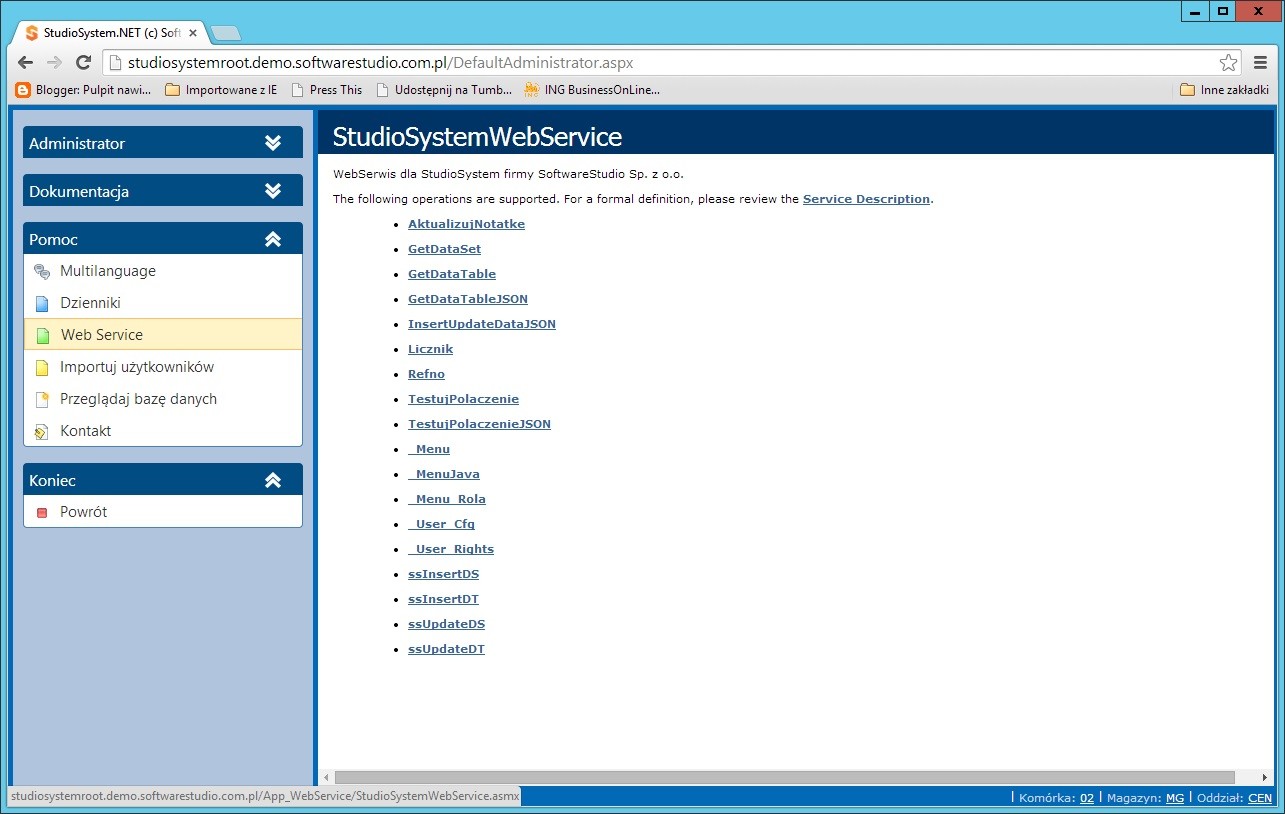The height and width of the screenshot is (814, 1285).
Task: Expand the Administrator panel chevron
Action: 273,143
